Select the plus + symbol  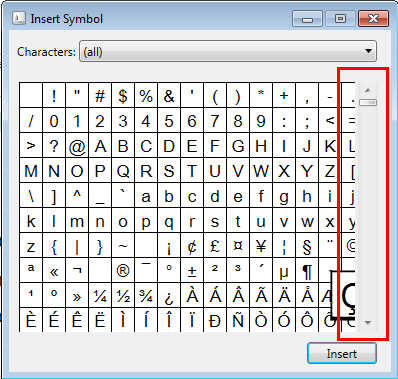[284, 96]
